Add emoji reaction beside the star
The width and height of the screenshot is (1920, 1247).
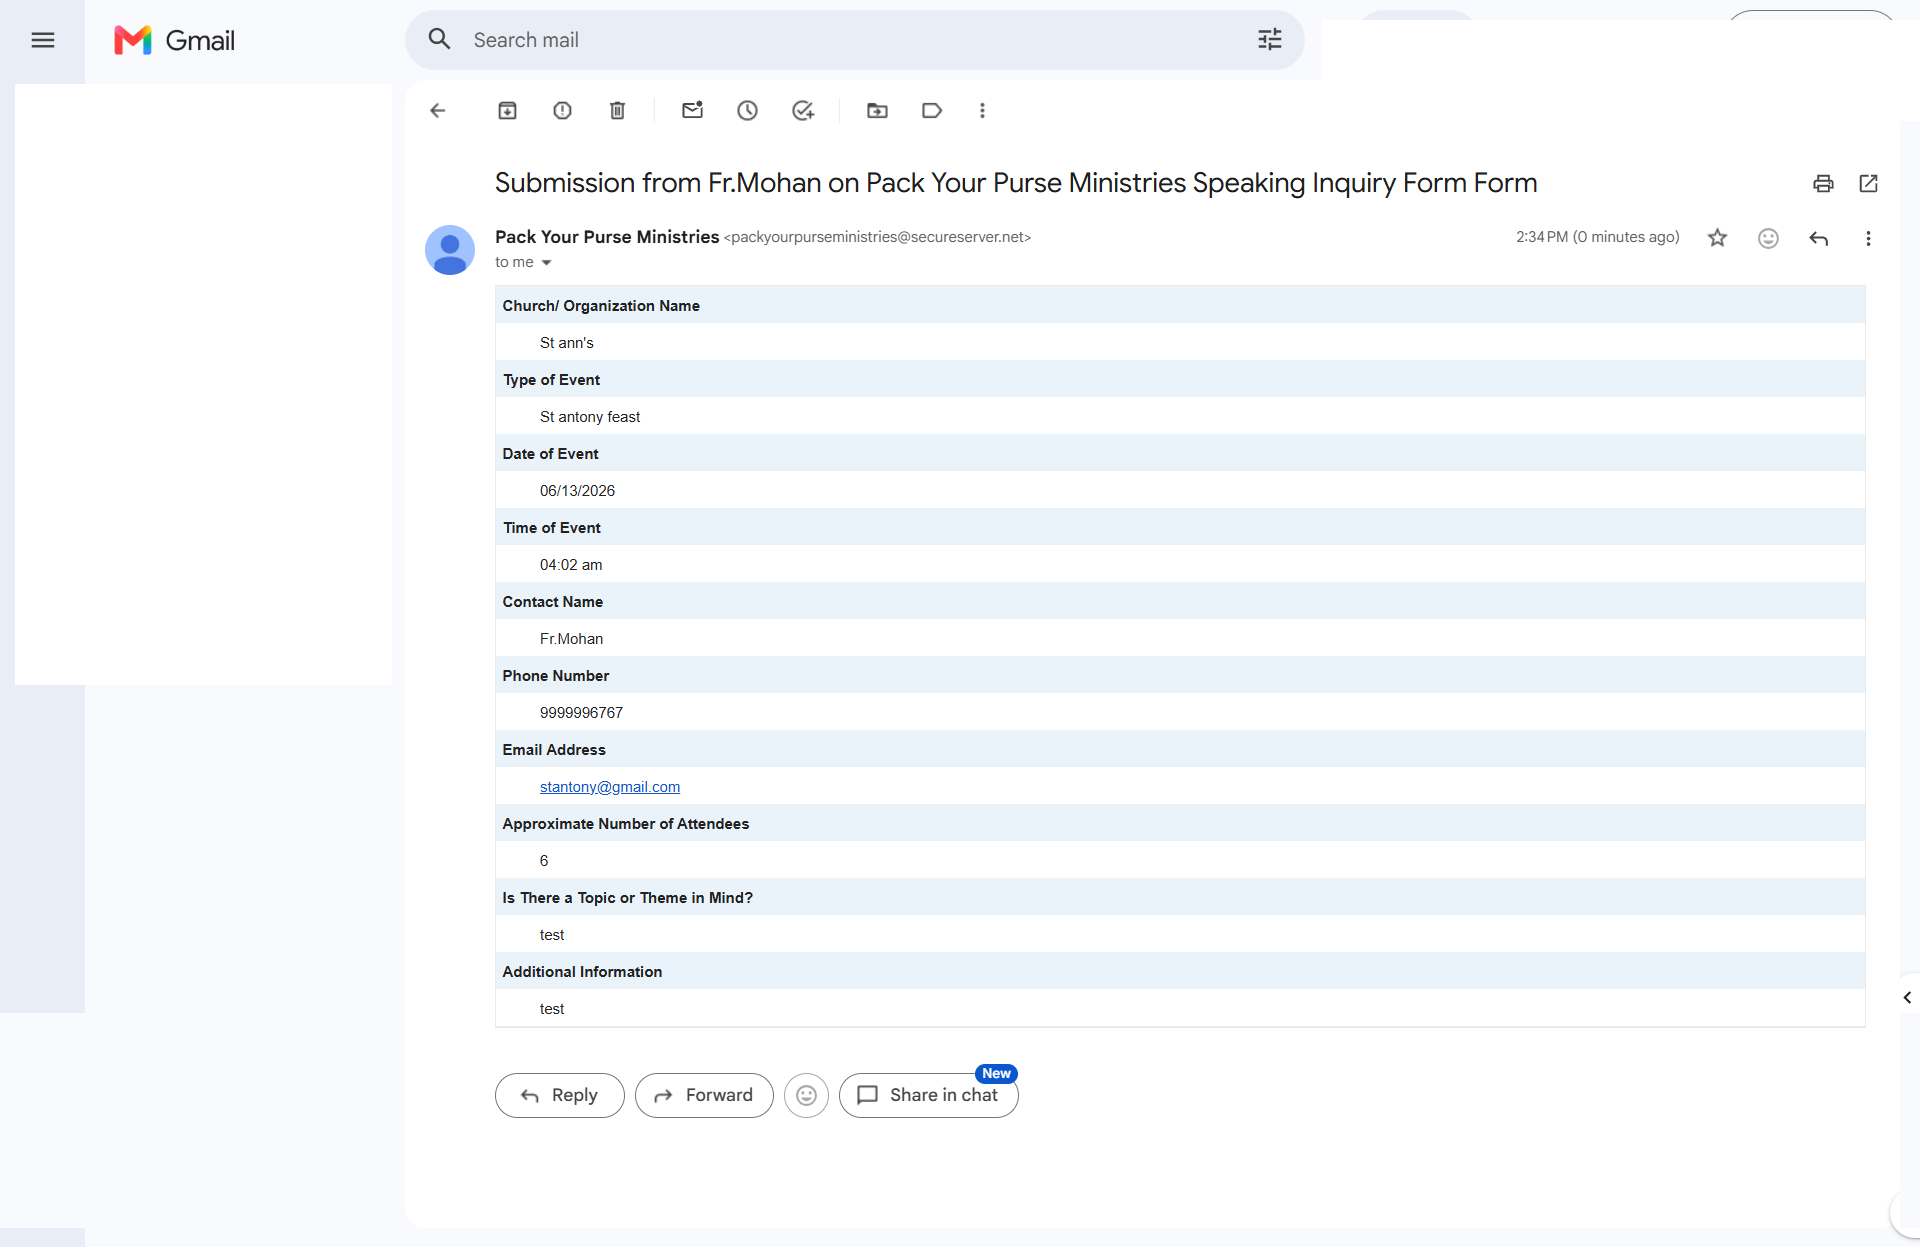1768,238
